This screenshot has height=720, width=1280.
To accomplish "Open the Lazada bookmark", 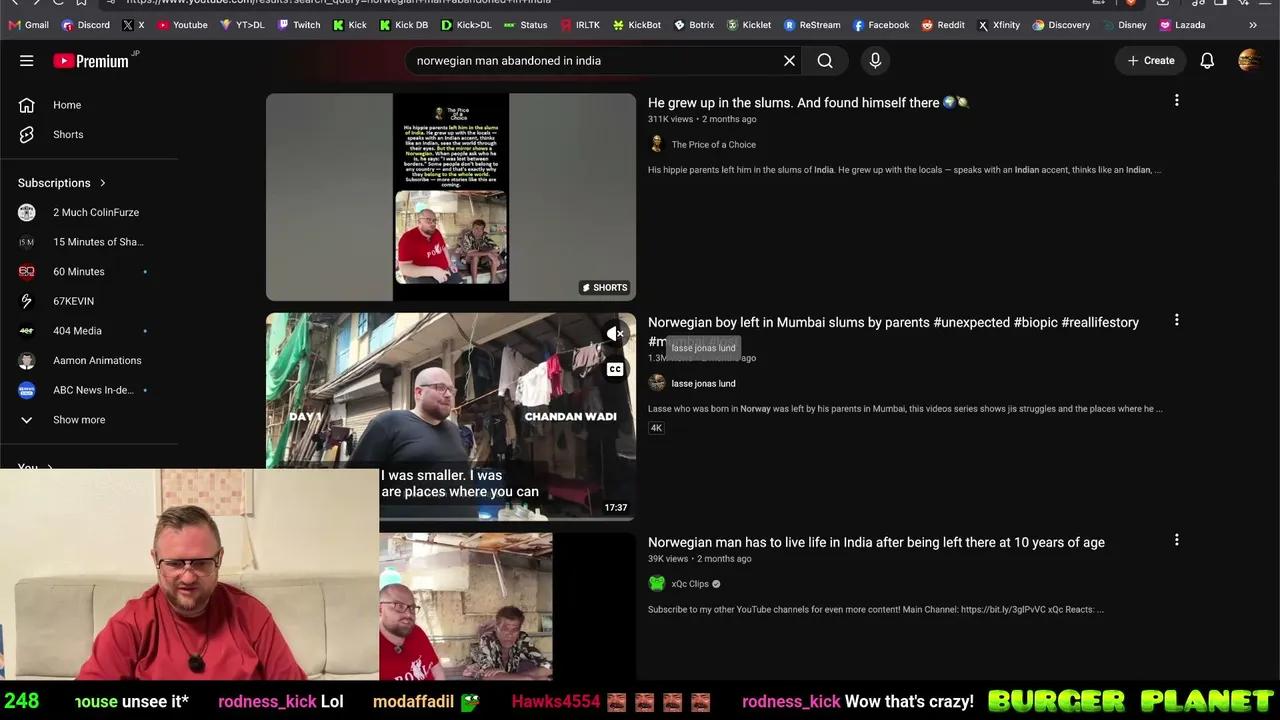I will [x=1182, y=25].
